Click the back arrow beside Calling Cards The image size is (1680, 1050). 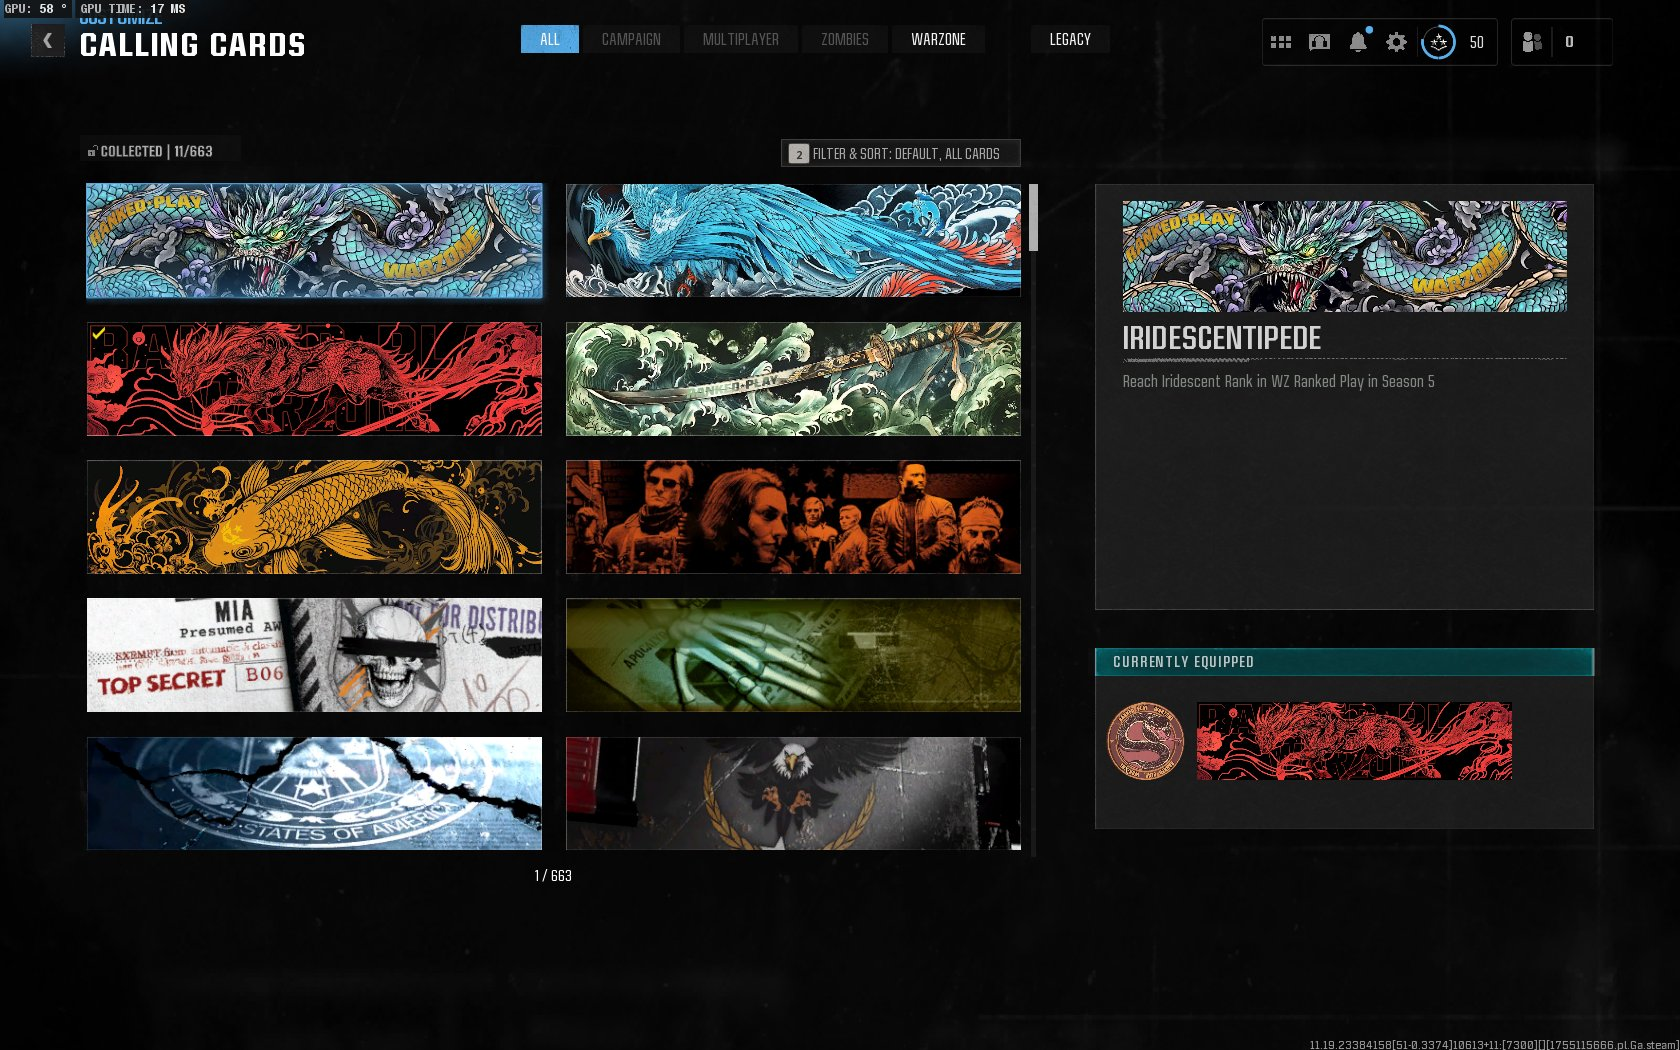click(47, 41)
